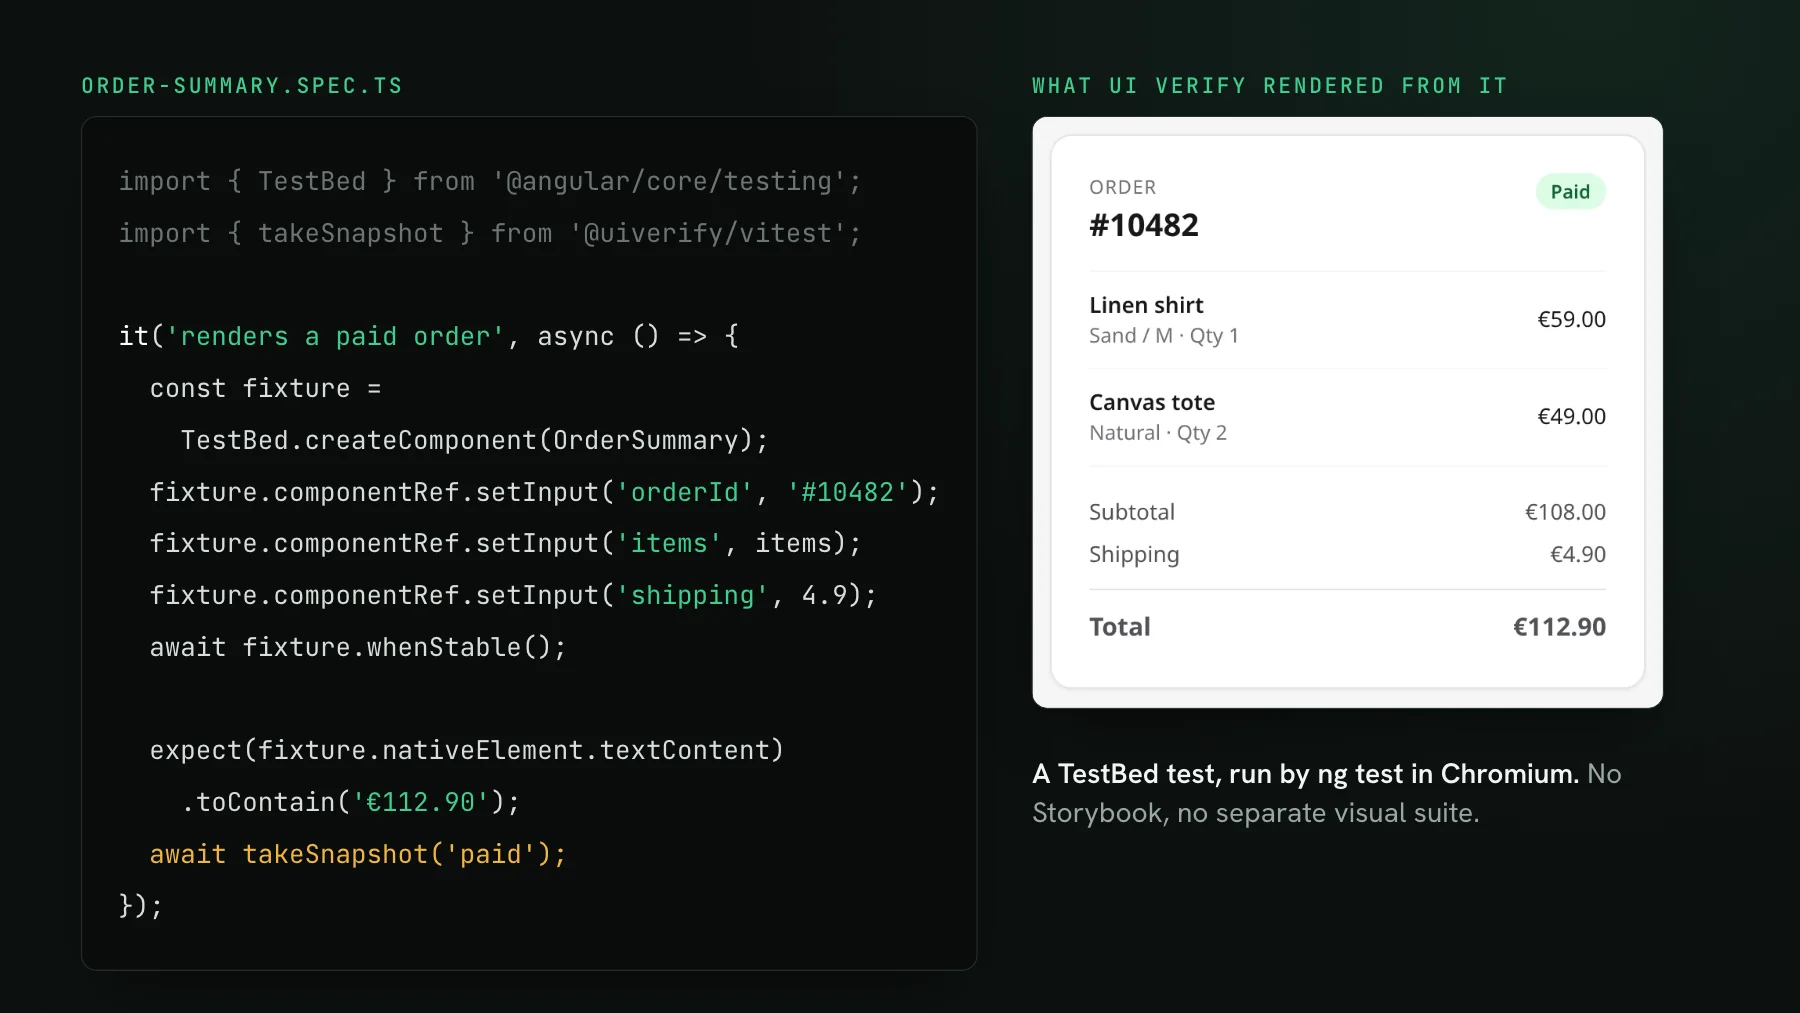Image resolution: width=1800 pixels, height=1013 pixels.
Task: Select the import TestBed code line
Action: (x=490, y=181)
